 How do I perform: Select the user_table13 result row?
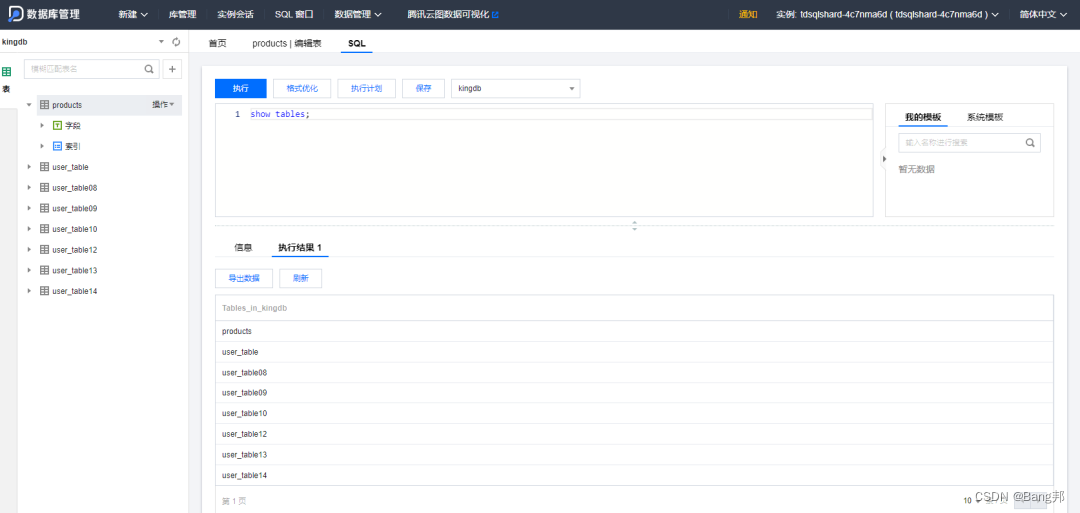pyautogui.click(x=634, y=454)
